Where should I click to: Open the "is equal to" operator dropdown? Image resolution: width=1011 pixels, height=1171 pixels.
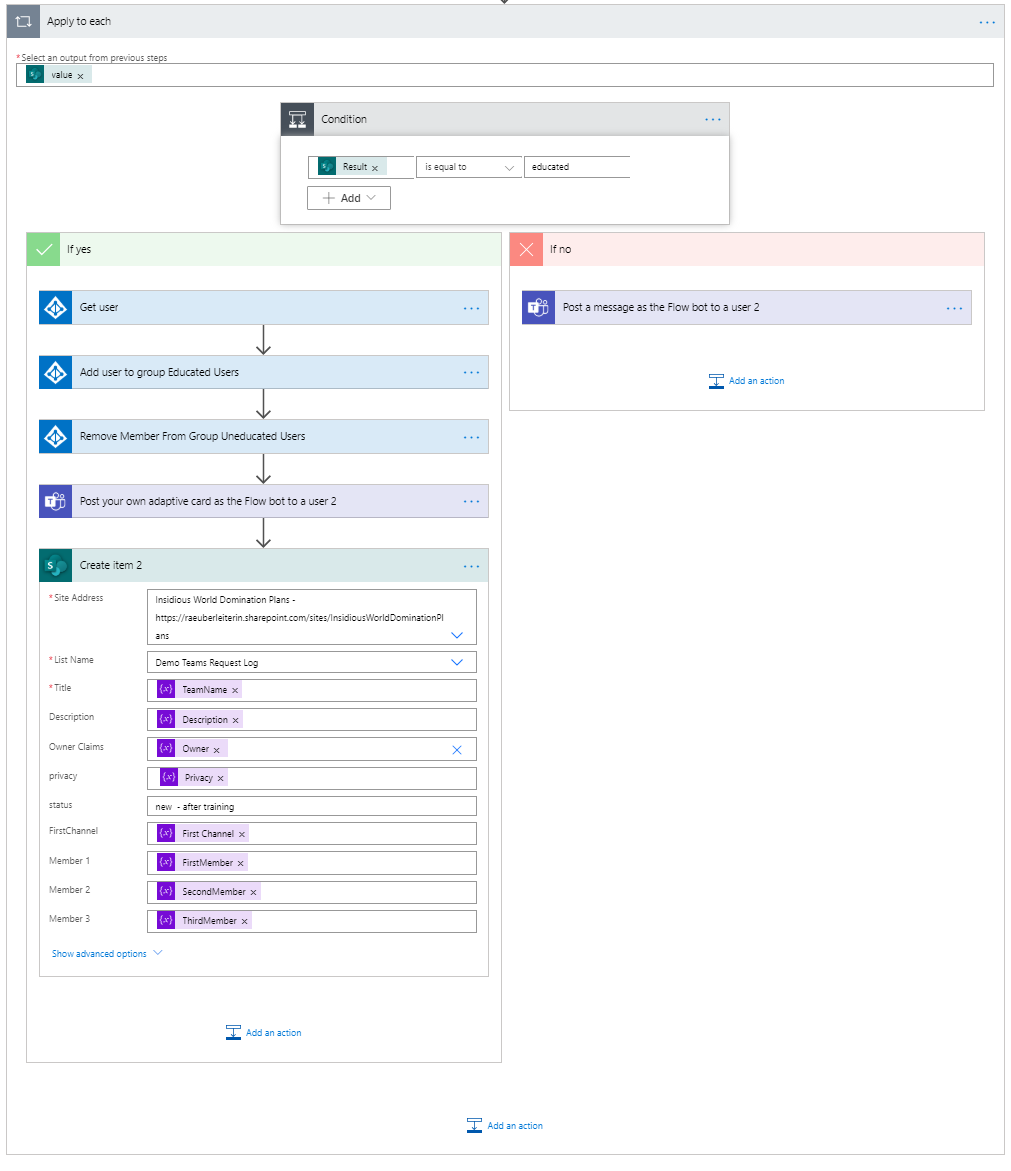tap(468, 167)
